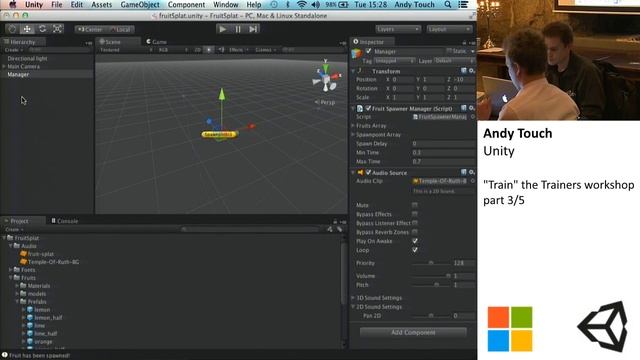Open the Layer dropdown in Inspector

click(x=454, y=61)
